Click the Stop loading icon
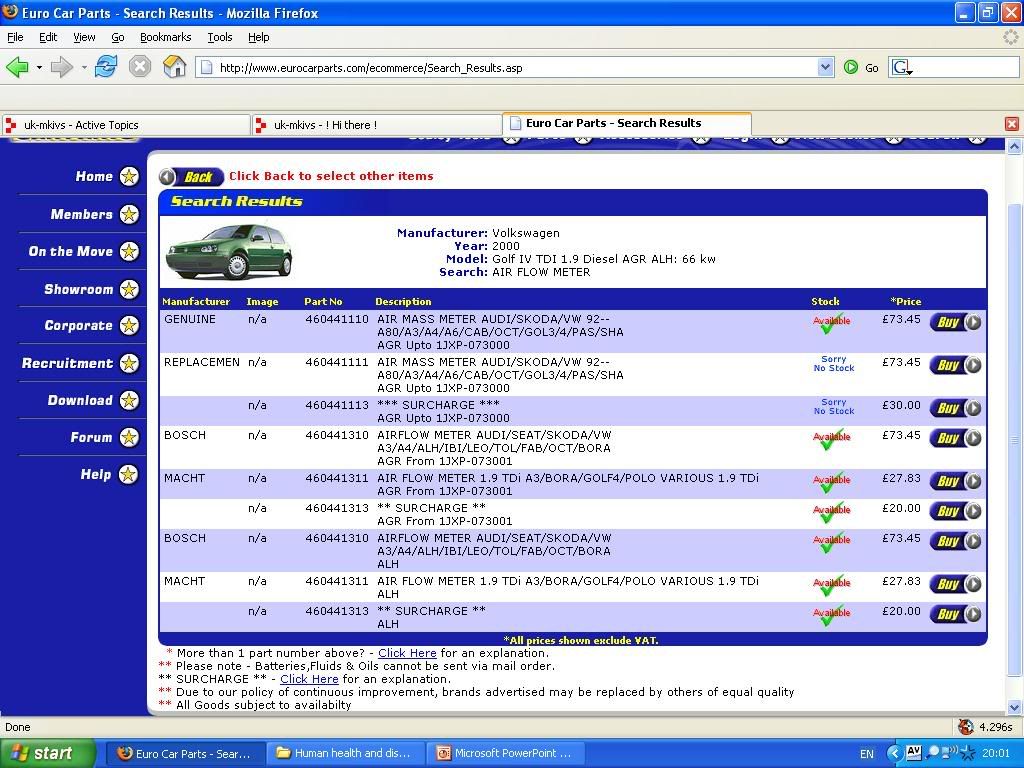 140,67
